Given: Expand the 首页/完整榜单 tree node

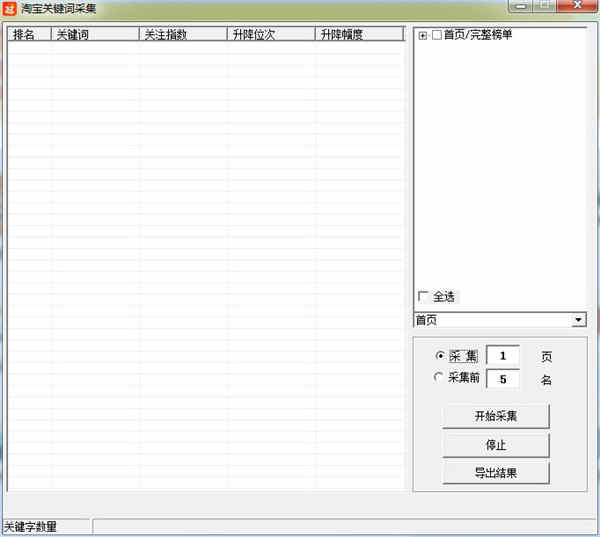Looking at the screenshot, I should click(422, 36).
